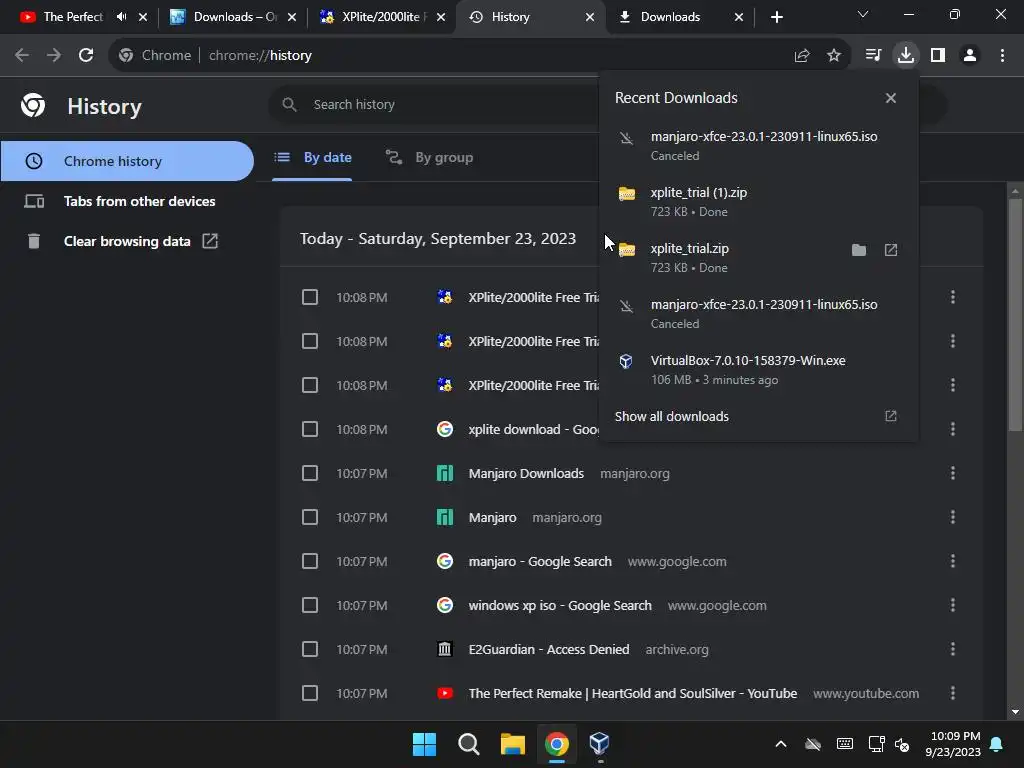Viewport: 1024px width, 768px height.
Task: Click the browser back arrow
Action: pyautogui.click(x=22, y=56)
